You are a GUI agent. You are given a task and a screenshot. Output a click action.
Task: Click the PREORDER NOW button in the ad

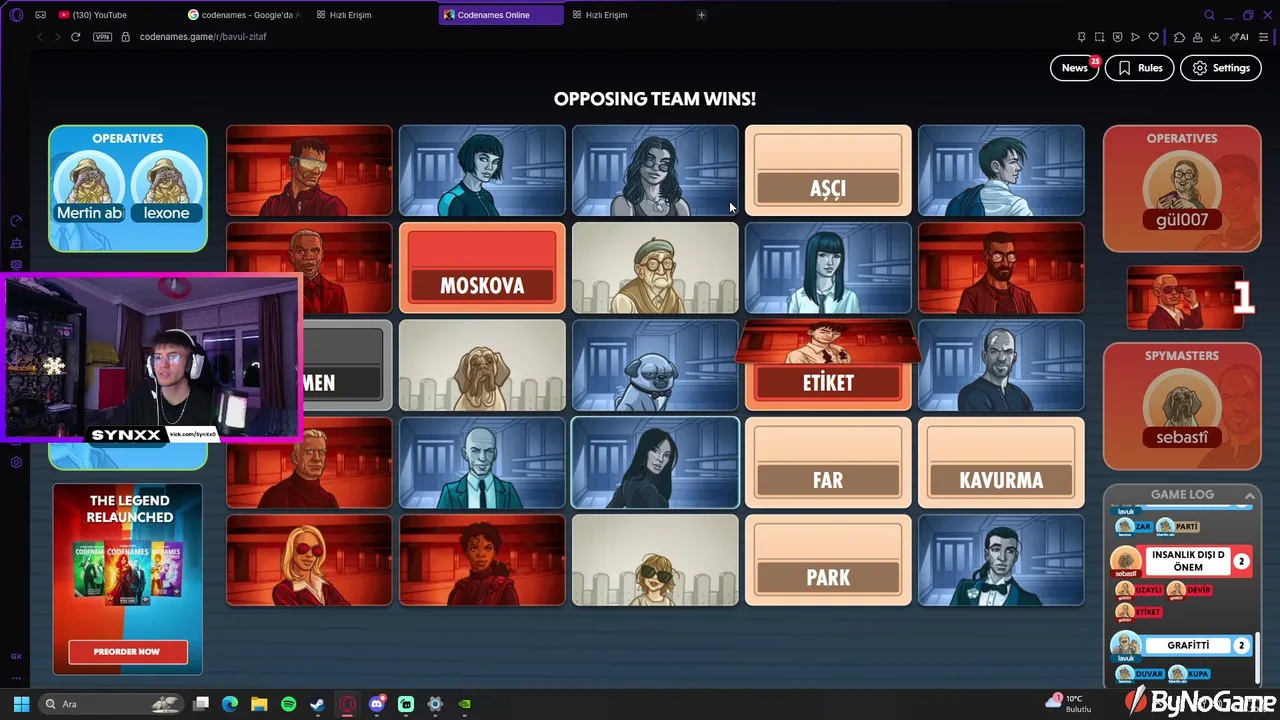pos(127,651)
